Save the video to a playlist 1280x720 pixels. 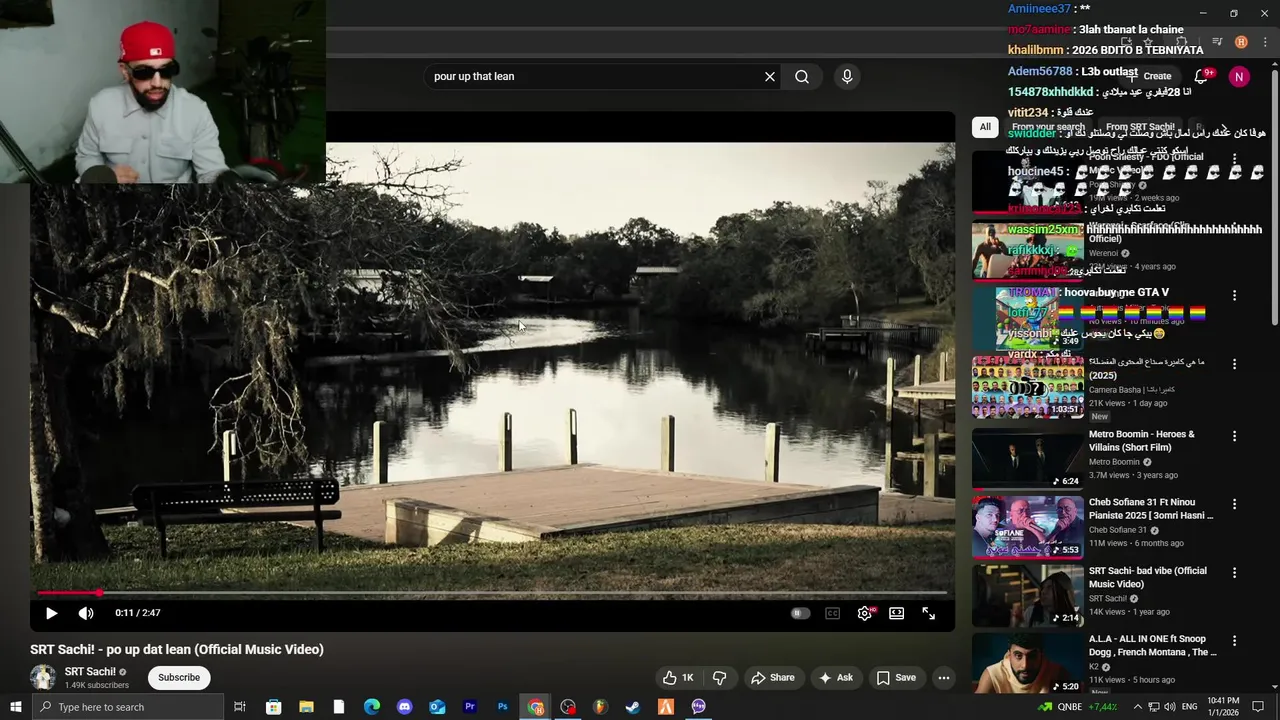coord(896,677)
